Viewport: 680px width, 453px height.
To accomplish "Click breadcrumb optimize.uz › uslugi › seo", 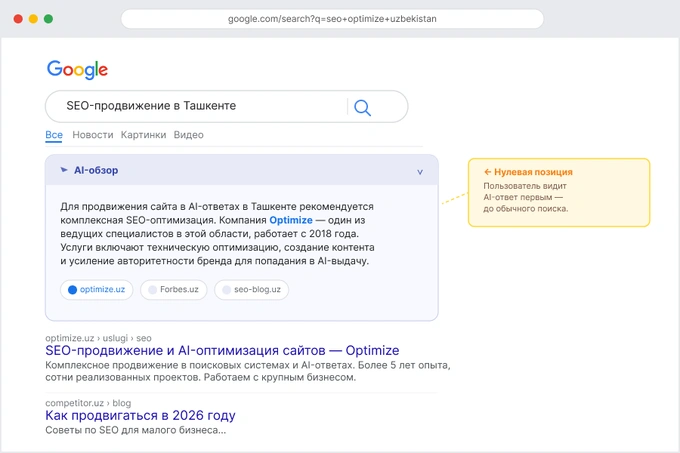I will 98,338.
